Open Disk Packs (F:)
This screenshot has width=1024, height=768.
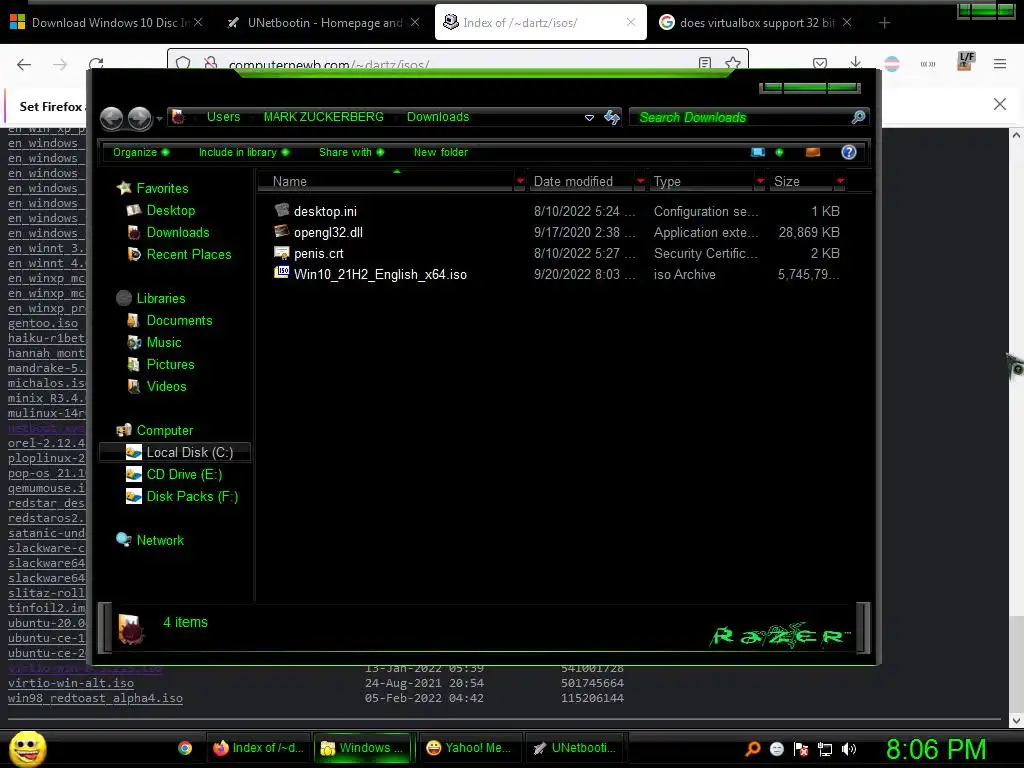pos(192,496)
